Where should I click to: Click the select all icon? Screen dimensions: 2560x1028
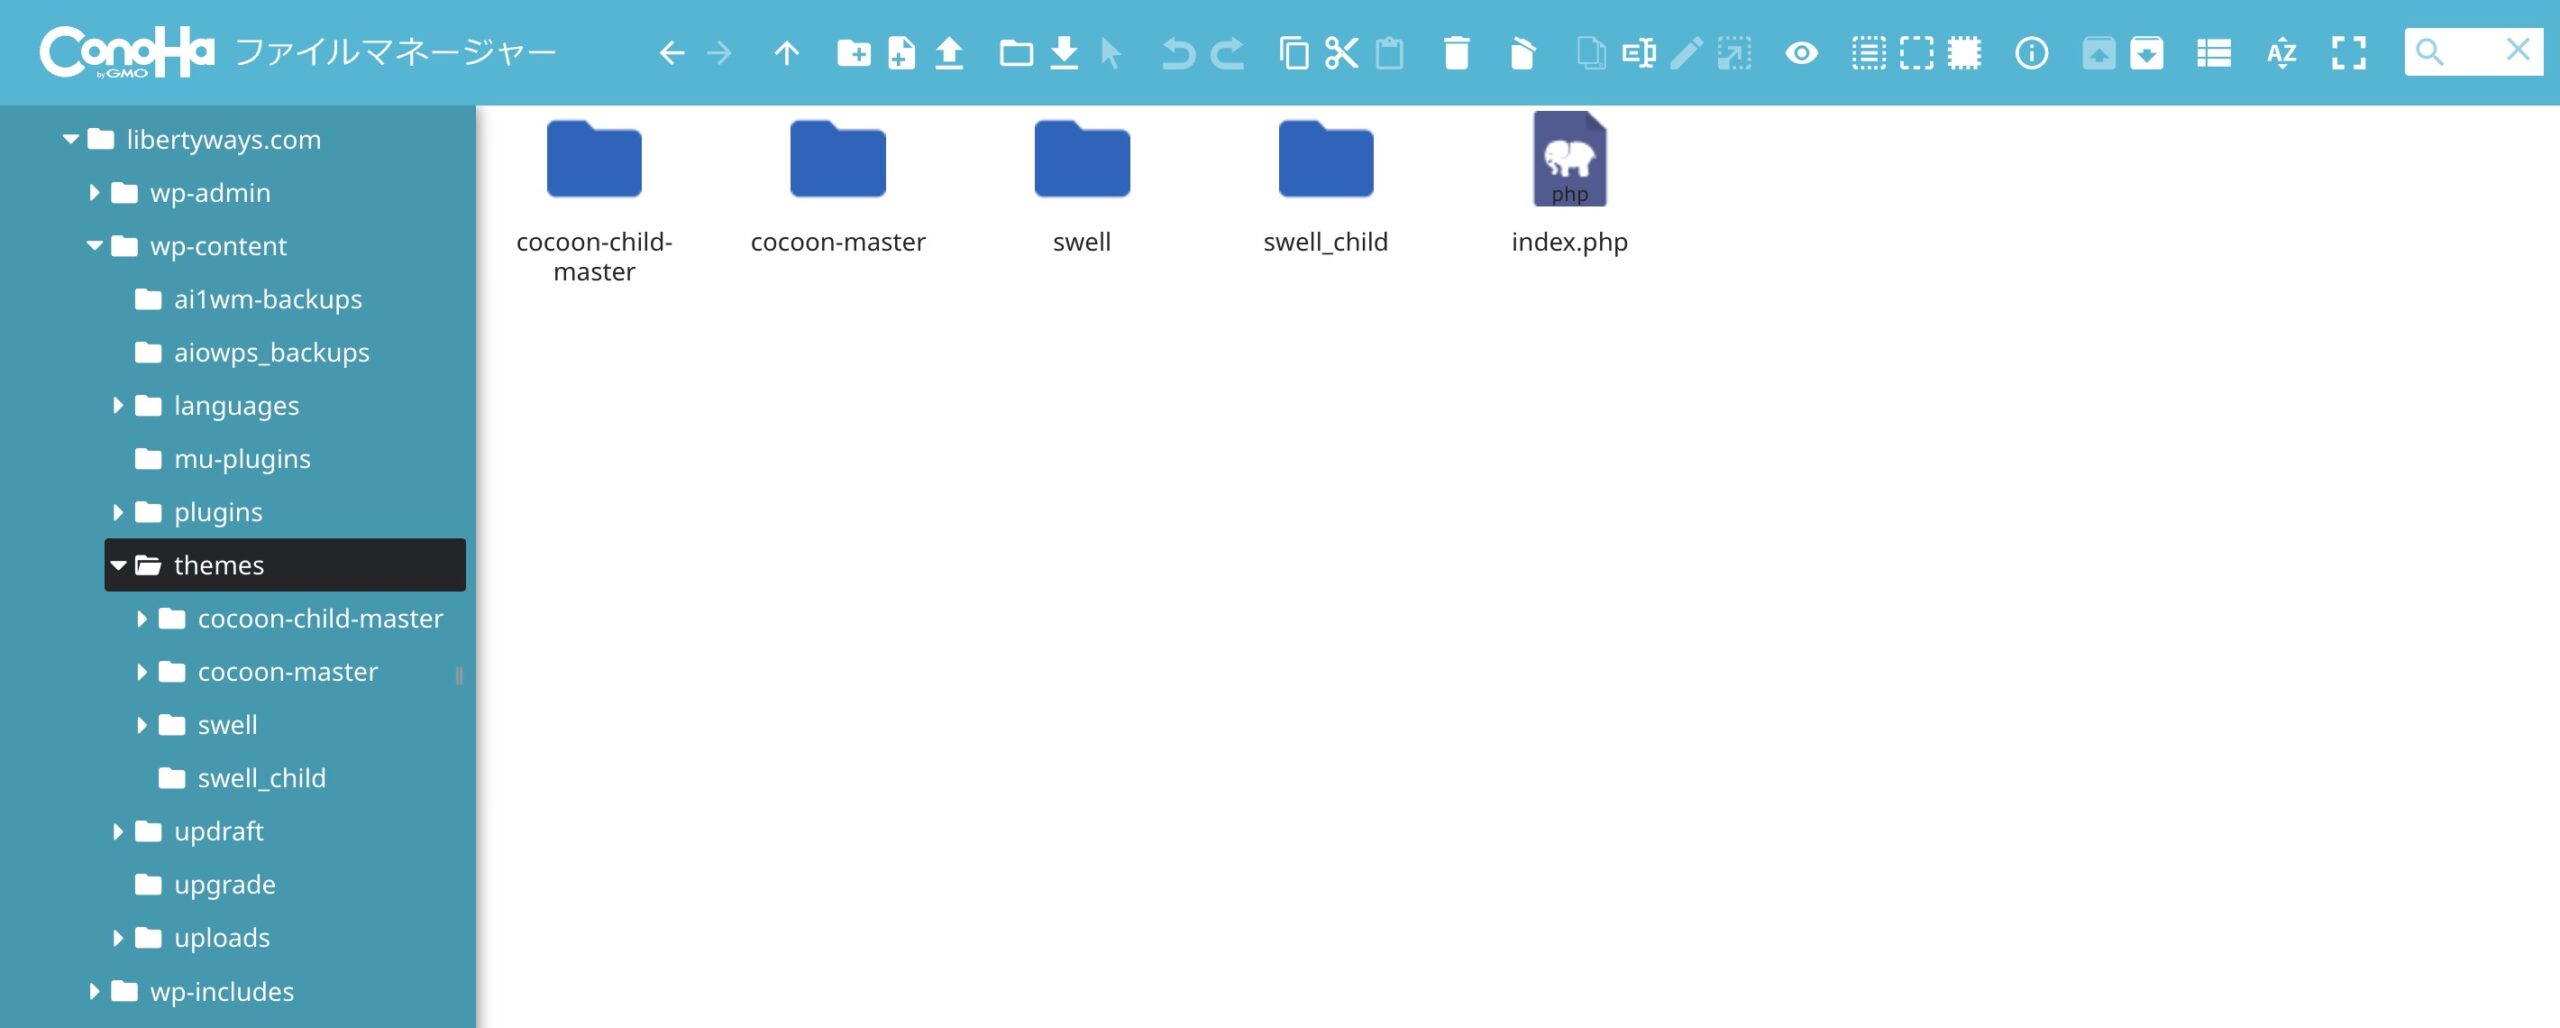coord(1868,53)
